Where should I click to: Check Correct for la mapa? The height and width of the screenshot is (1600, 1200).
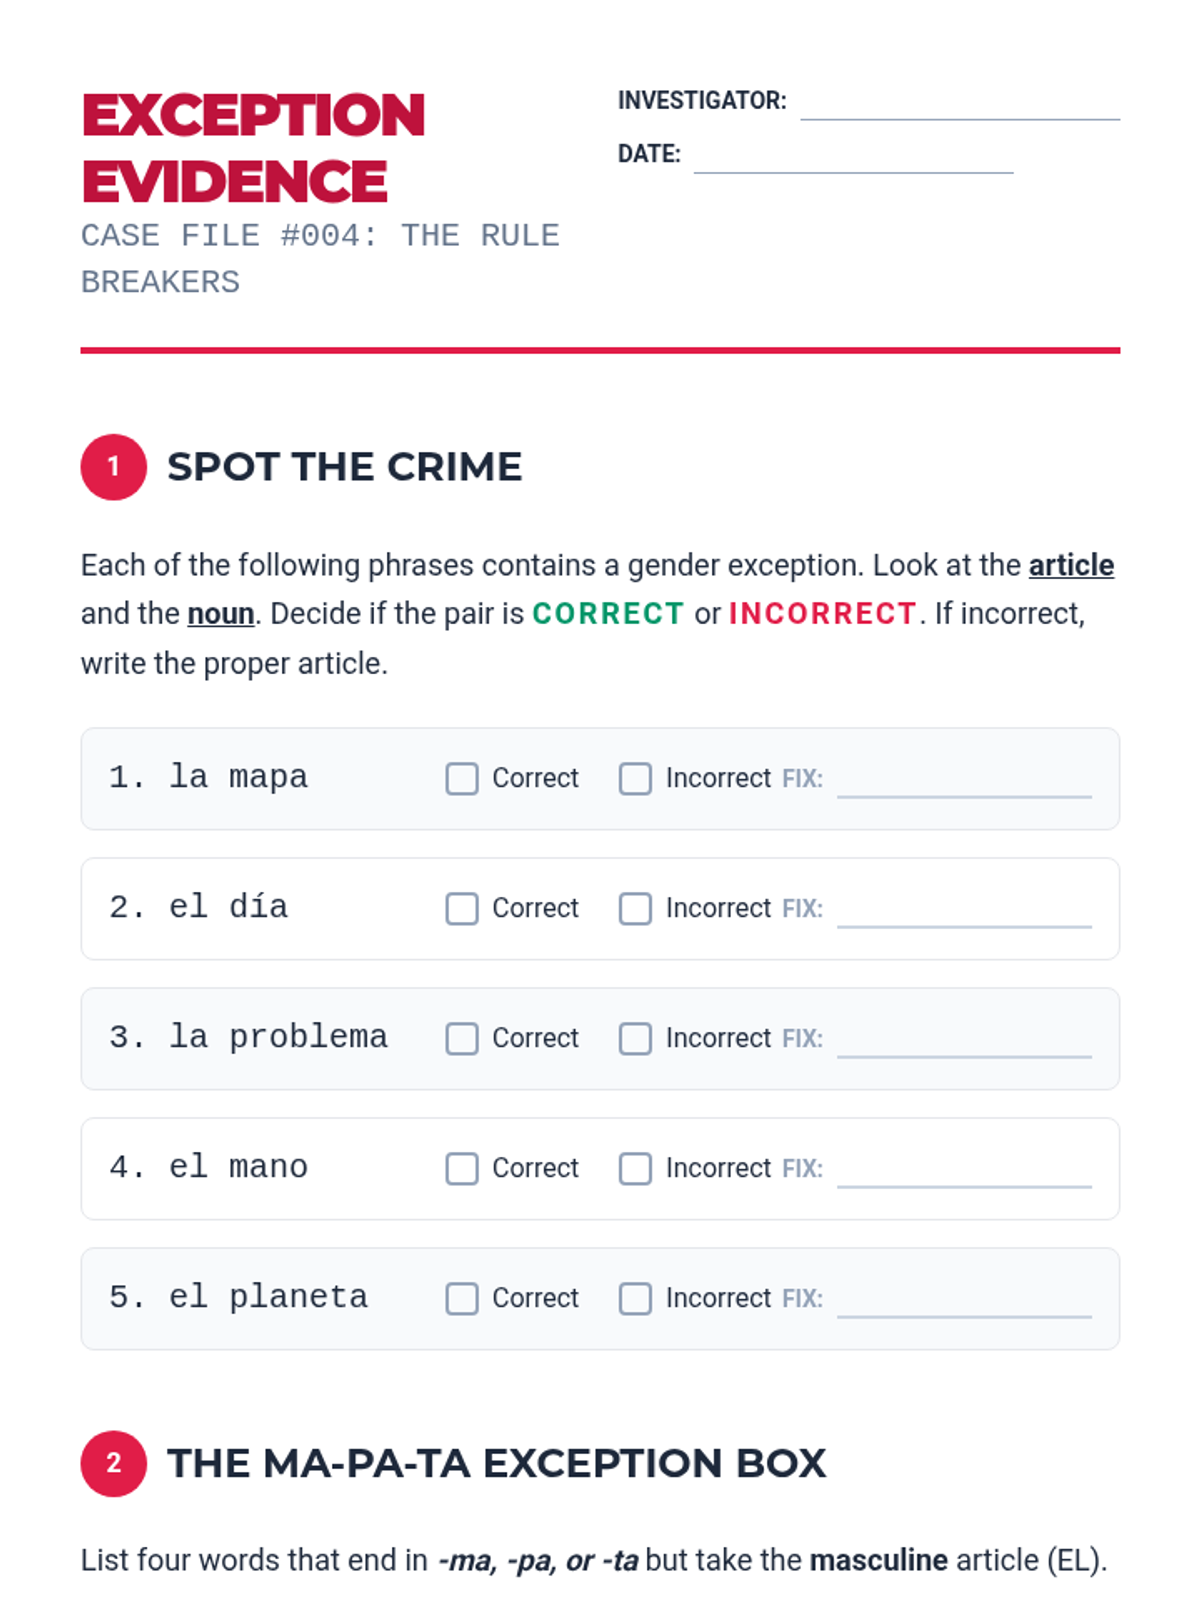462,779
